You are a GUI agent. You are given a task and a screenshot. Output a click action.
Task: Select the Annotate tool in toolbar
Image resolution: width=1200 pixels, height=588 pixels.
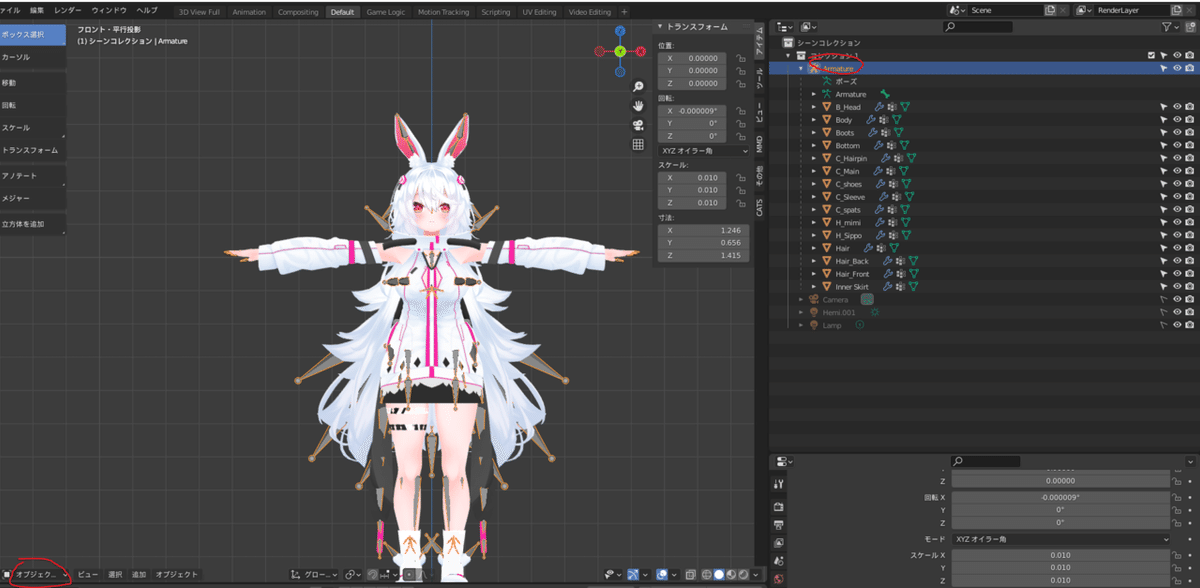[x=33, y=176]
